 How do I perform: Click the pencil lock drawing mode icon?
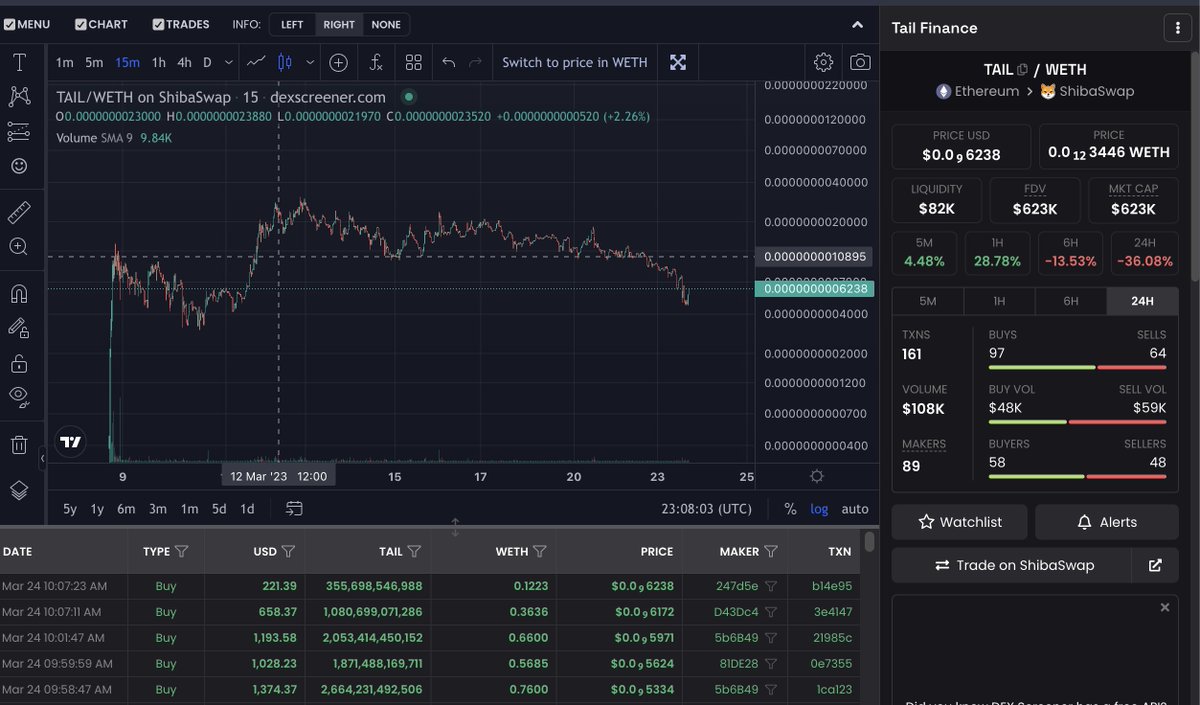tap(19, 328)
